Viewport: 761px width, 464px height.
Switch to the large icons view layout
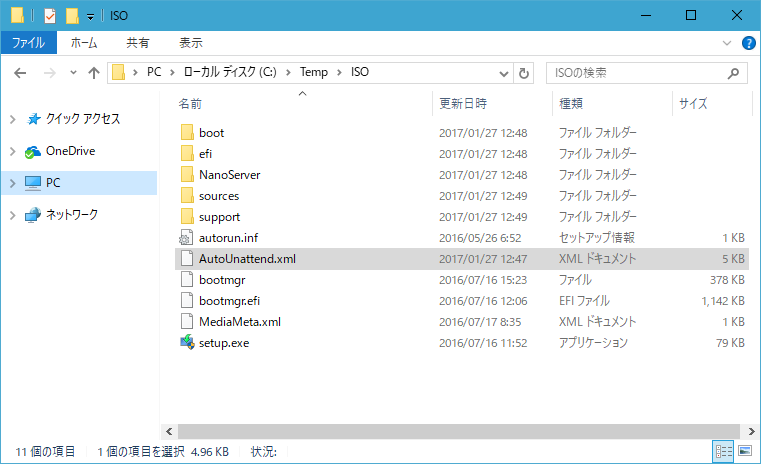click(x=744, y=451)
